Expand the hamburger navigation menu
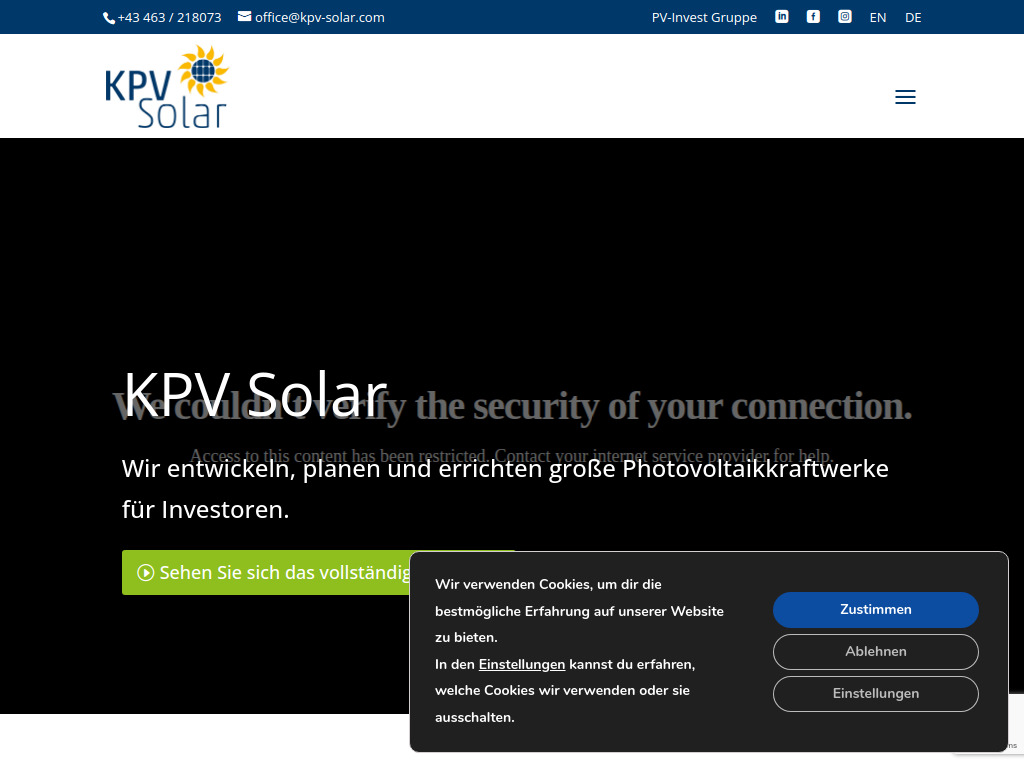 tap(905, 96)
